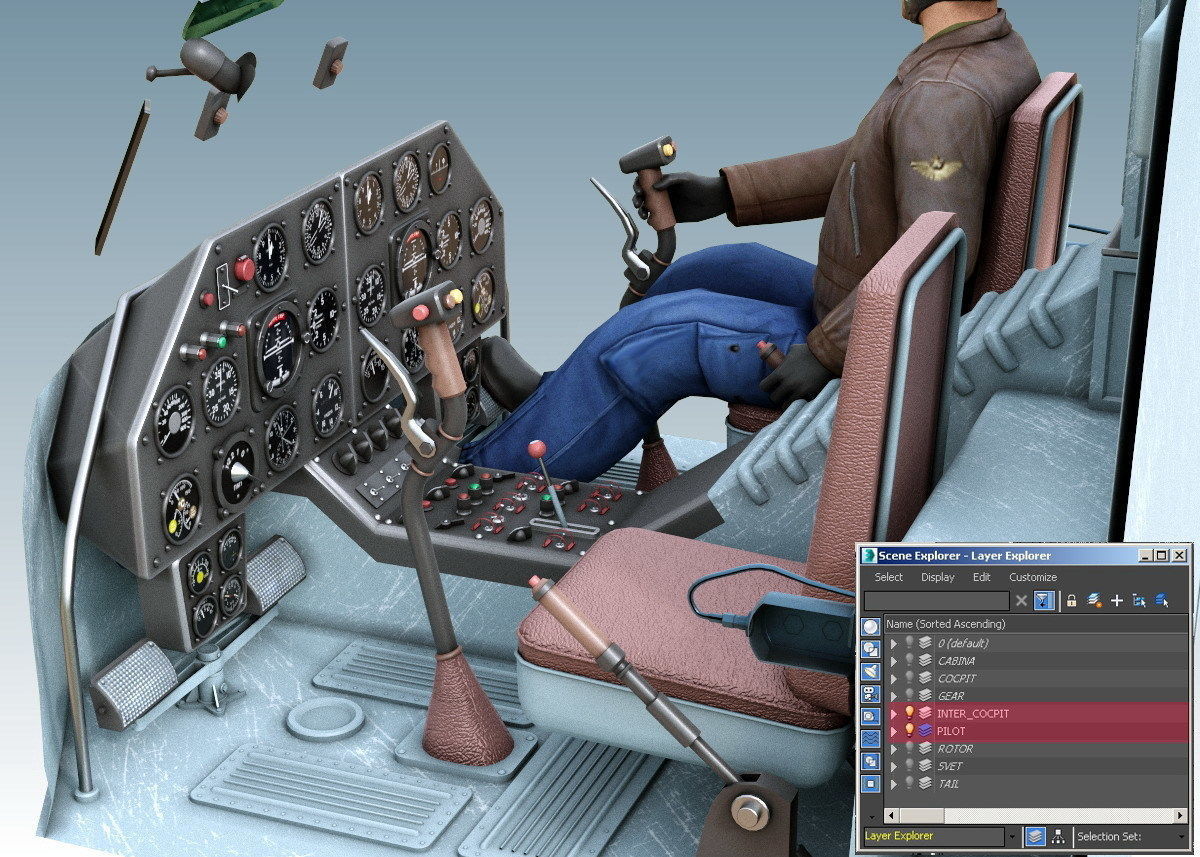Click the Name (Sorted Ascending) column header
Image resolution: width=1200 pixels, height=857 pixels.
1036,624
